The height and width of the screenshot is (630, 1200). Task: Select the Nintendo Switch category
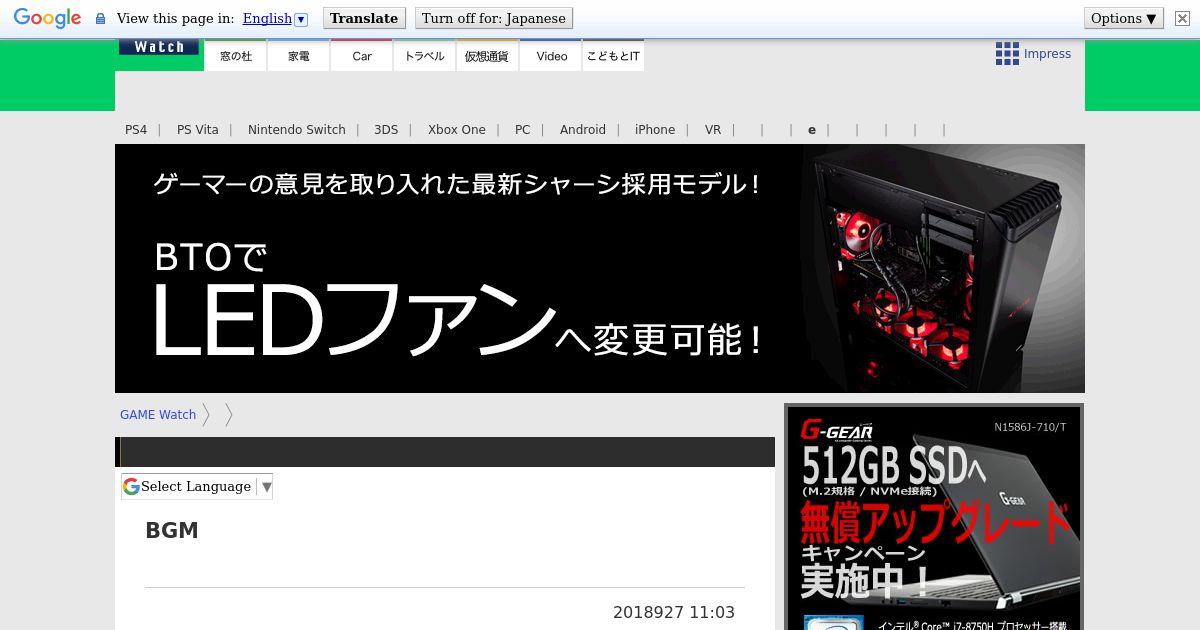click(297, 130)
